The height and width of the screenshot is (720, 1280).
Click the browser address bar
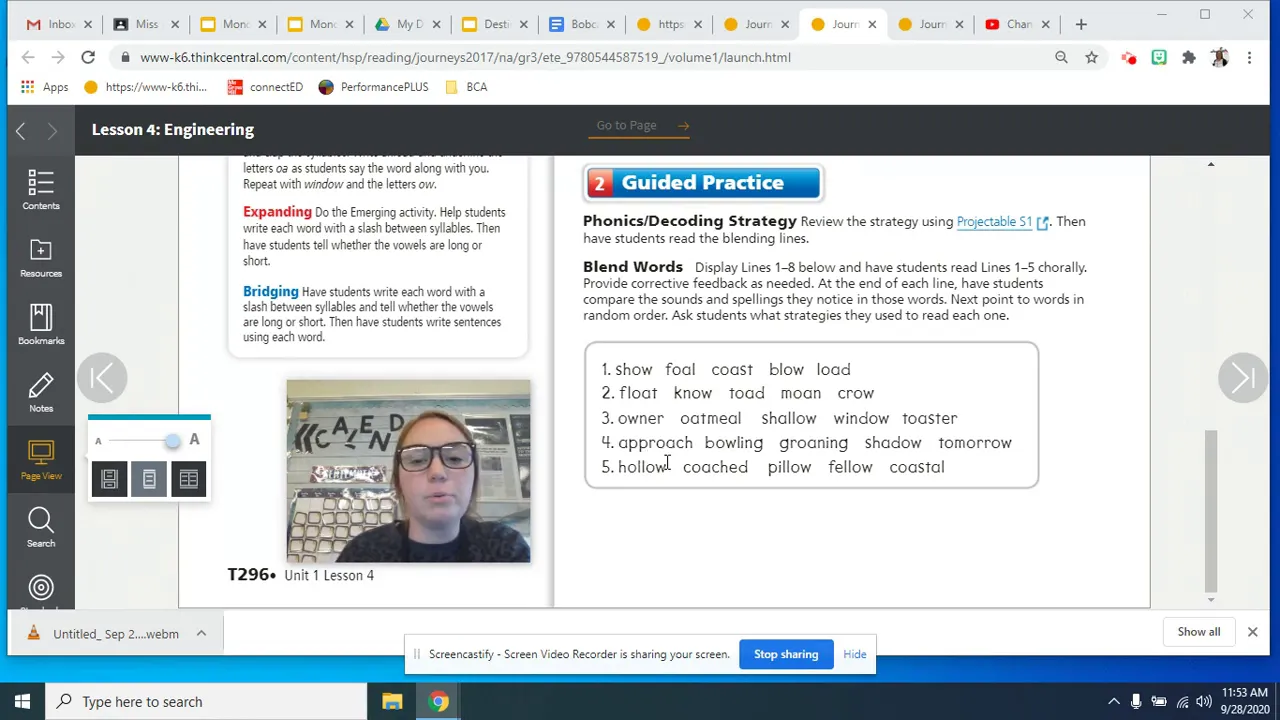point(590,57)
